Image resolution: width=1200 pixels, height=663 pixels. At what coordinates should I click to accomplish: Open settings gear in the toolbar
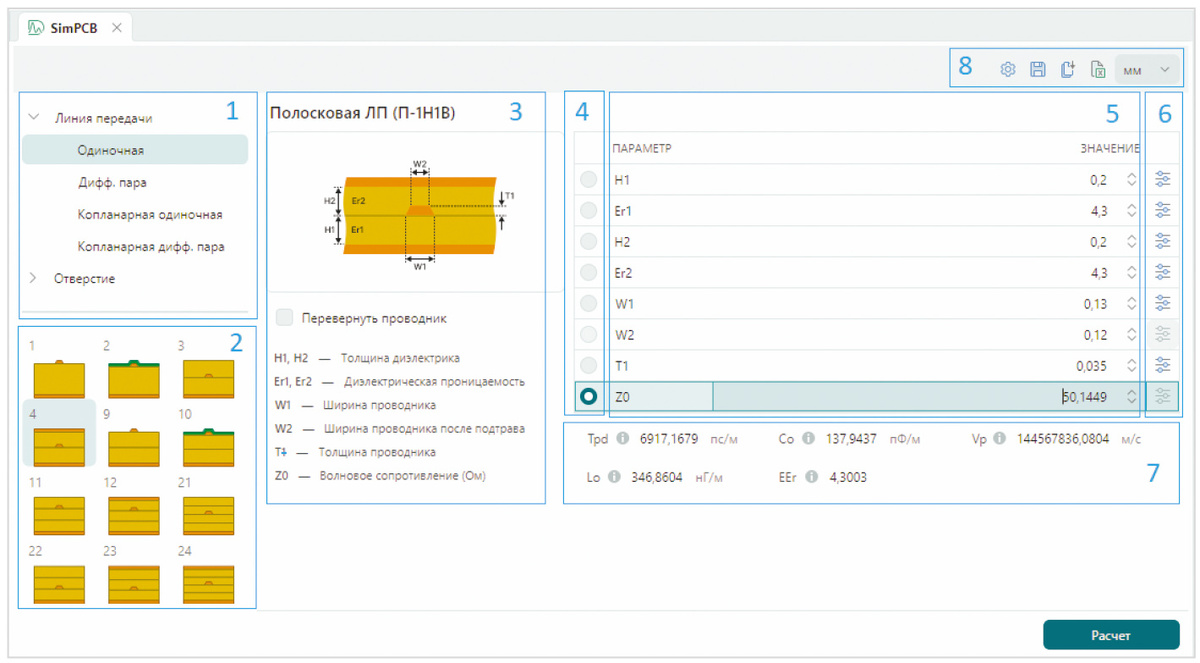click(x=1008, y=70)
